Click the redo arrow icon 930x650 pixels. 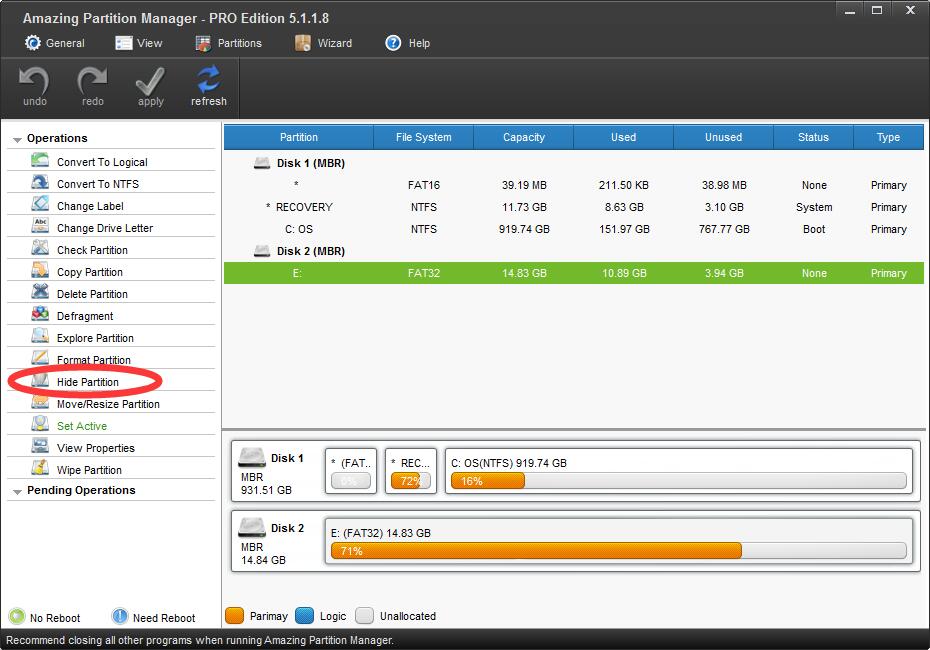[x=93, y=80]
